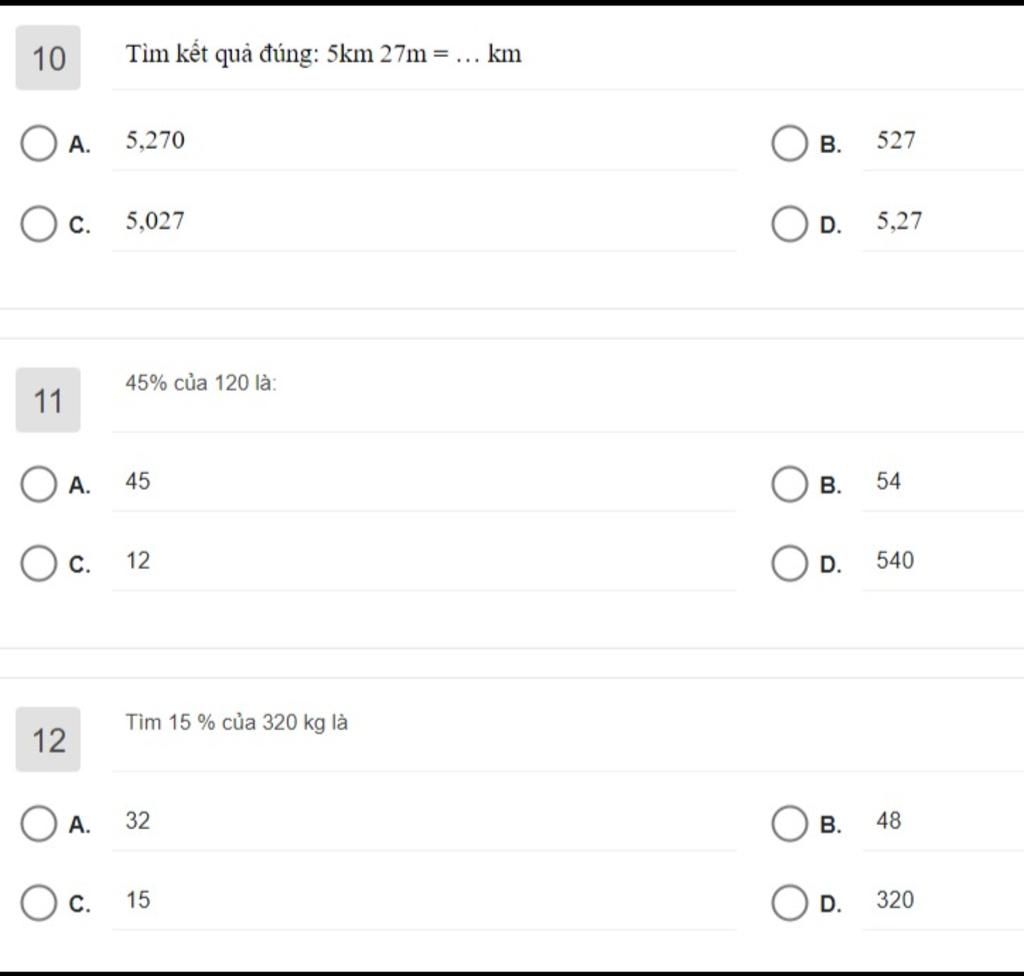Choose option B 48 in question 12
Viewport: 1024px width, 976px height.
point(790,823)
